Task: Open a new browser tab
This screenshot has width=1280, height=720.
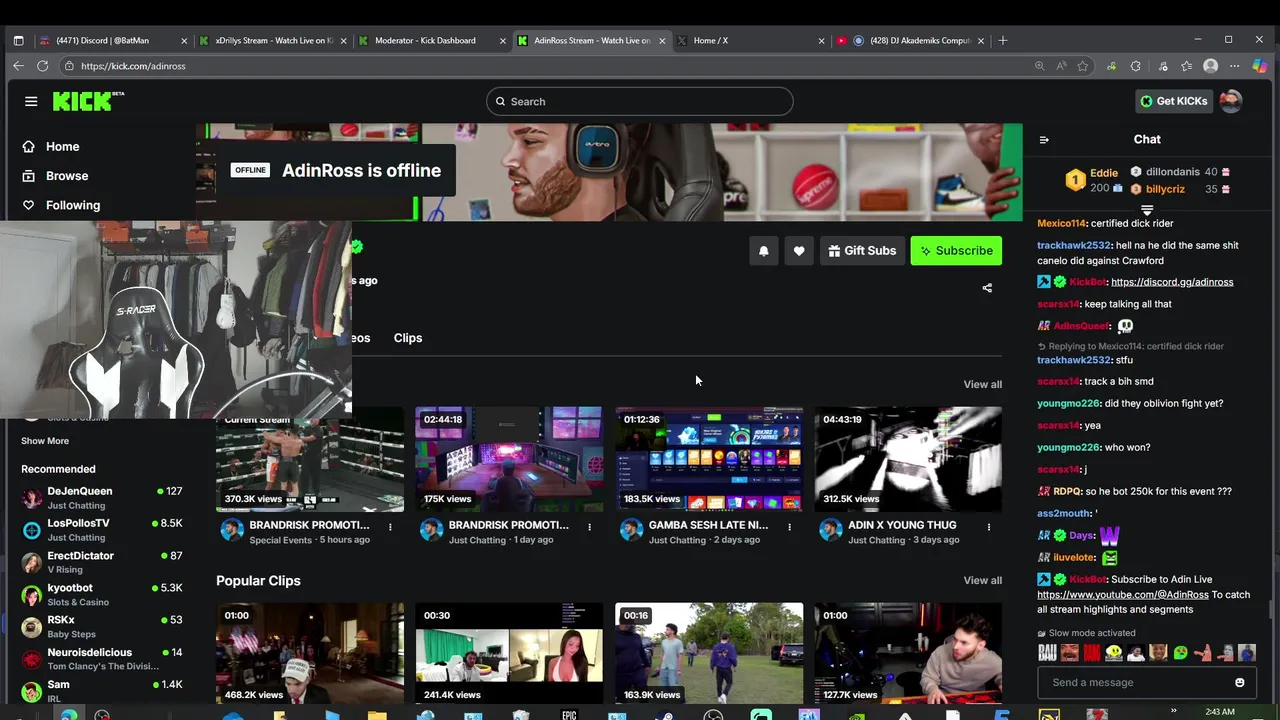Action: [1003, 41]
